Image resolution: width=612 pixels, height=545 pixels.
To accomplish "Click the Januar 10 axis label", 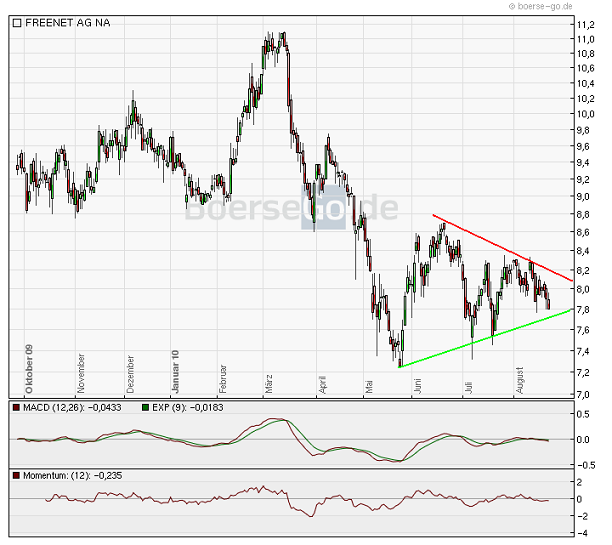I will coord(176,371).
